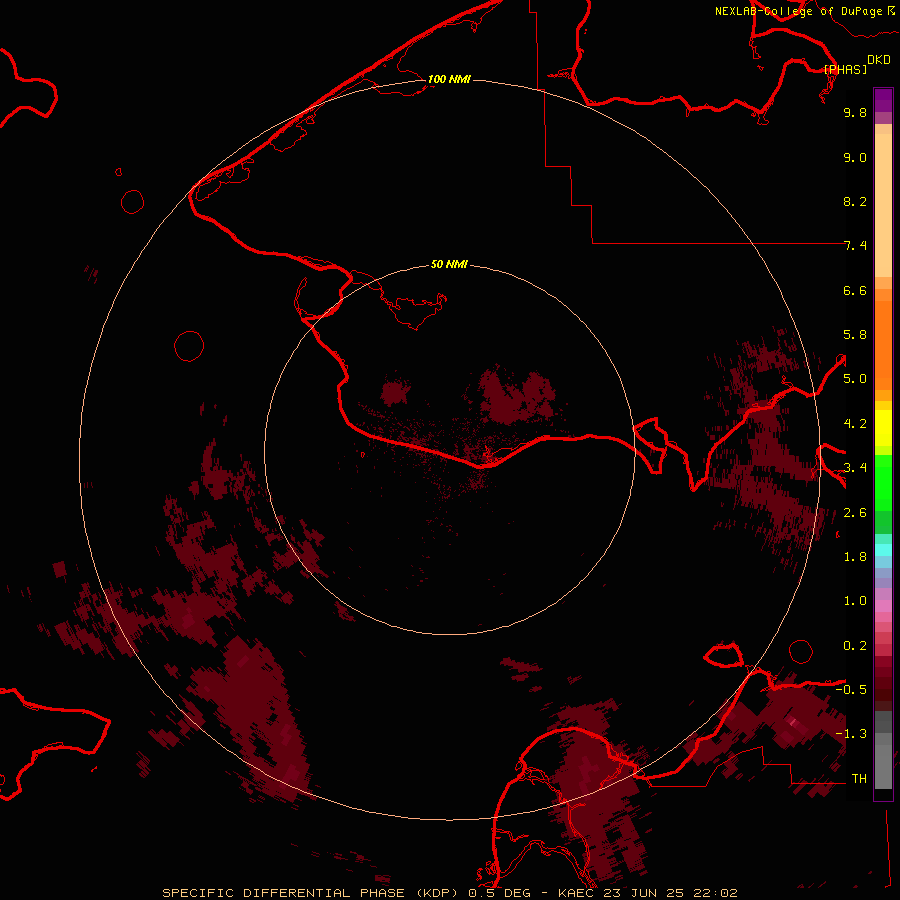Pick the bright yellow color bar segment
The height and width of the screenshot is (900, 900).
coord(883,428)
